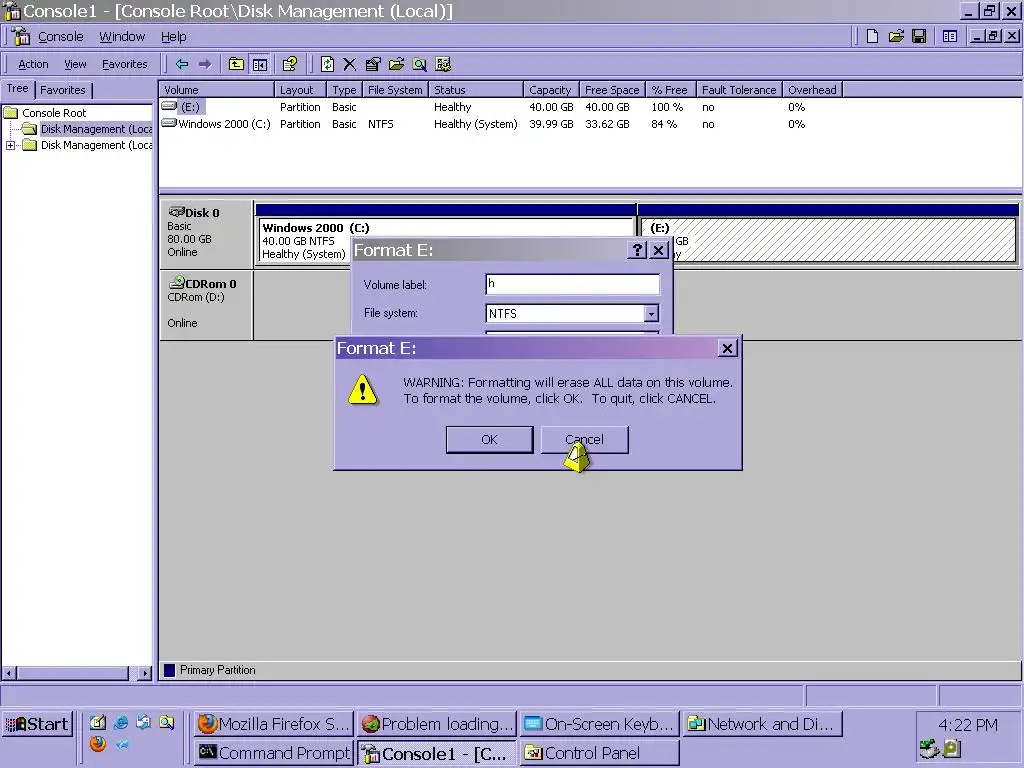Screen dimensions: 1024x768
Task: Click the Show Desktop quick launch icon
Action: point(98,722)
